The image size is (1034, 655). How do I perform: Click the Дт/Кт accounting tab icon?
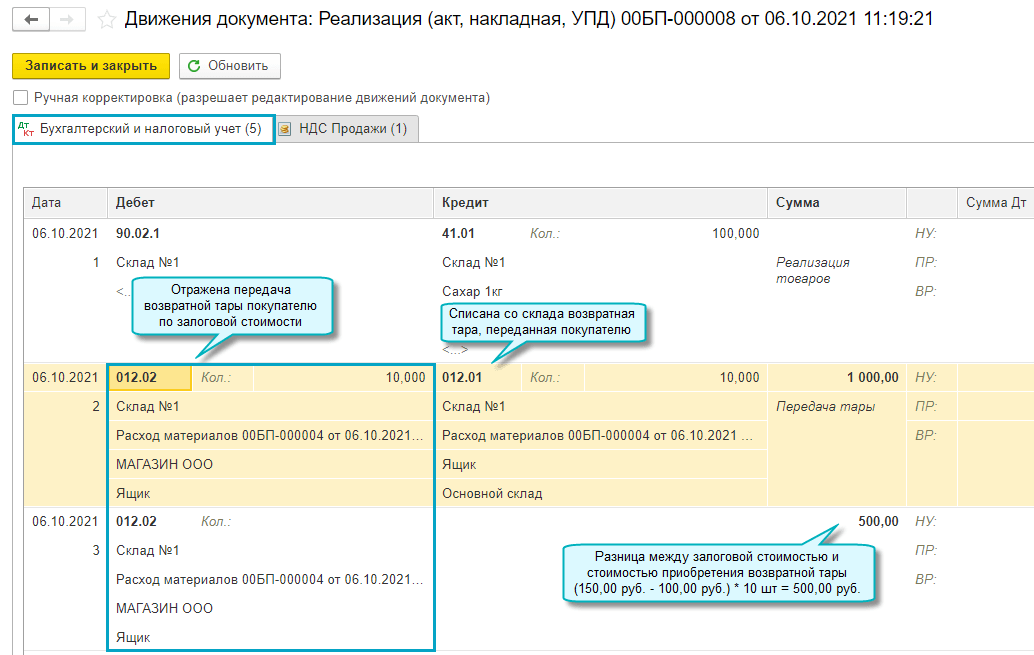click(26, 129)
